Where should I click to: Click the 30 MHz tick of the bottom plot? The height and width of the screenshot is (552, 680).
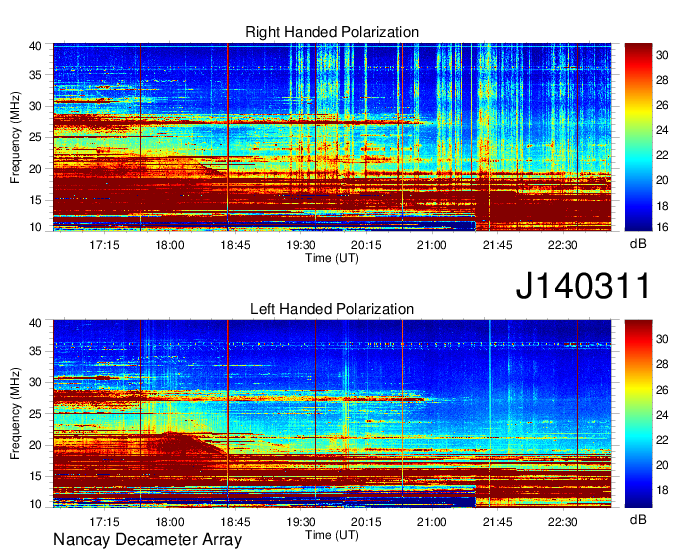coord(35,382)
